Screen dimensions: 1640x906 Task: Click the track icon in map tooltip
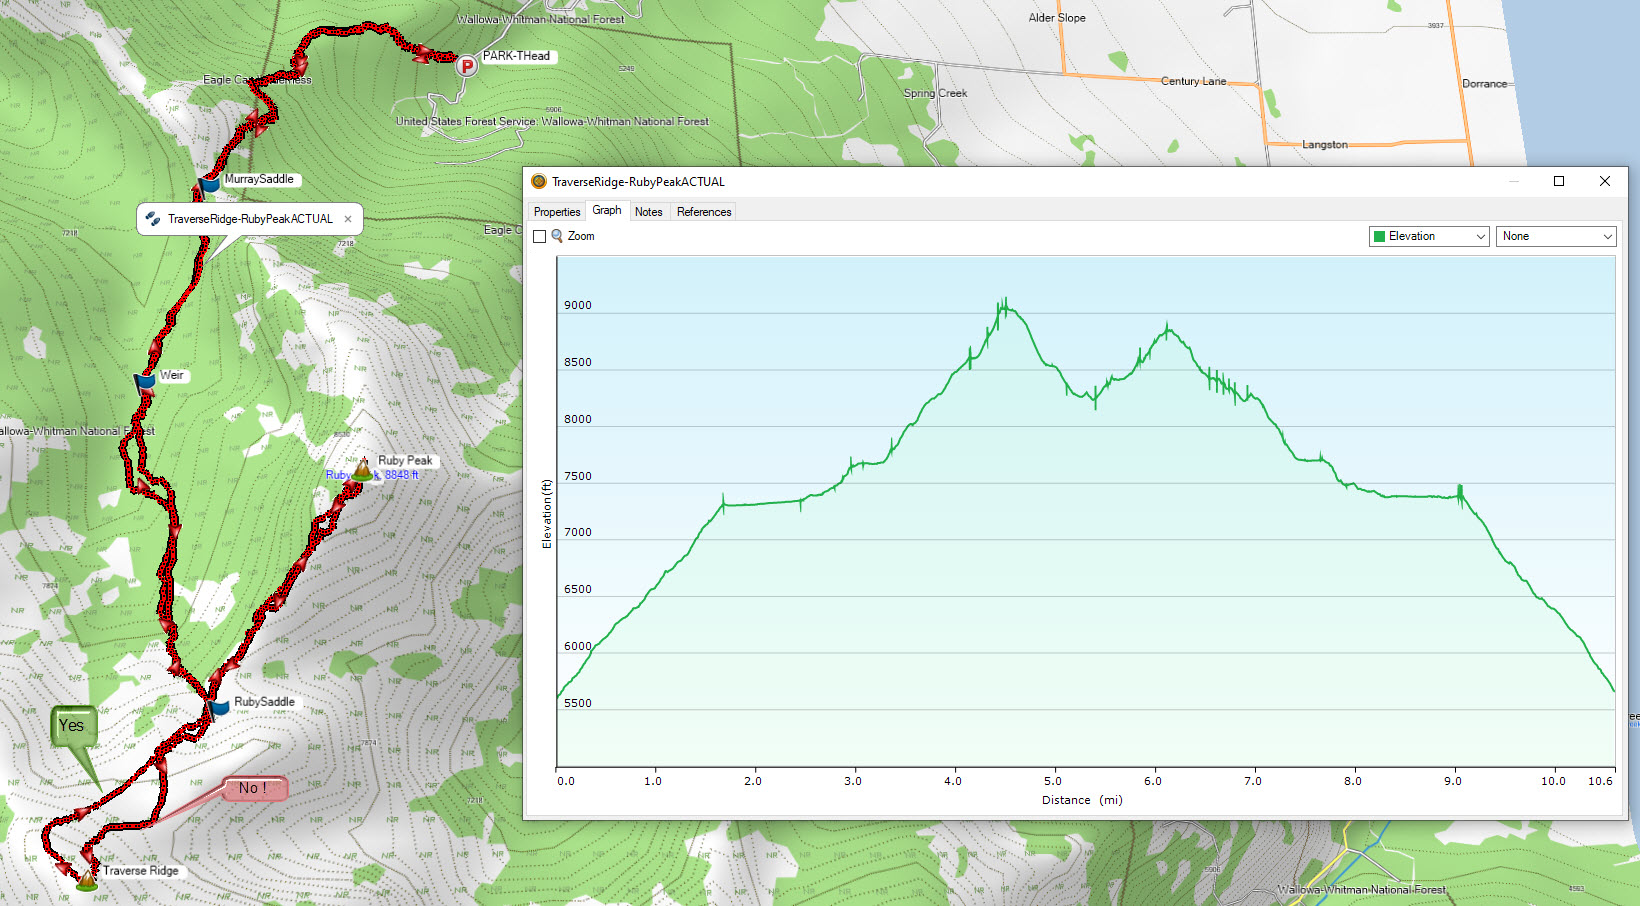(x=153, y=218)
